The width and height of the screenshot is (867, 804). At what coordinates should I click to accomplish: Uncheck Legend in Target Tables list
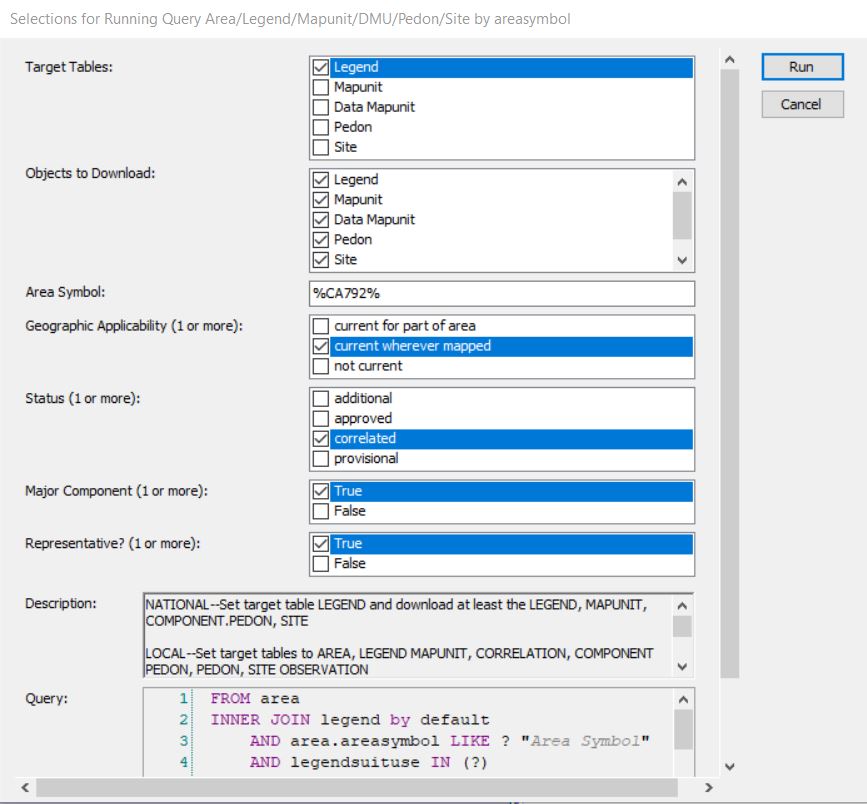click(321, 67)
